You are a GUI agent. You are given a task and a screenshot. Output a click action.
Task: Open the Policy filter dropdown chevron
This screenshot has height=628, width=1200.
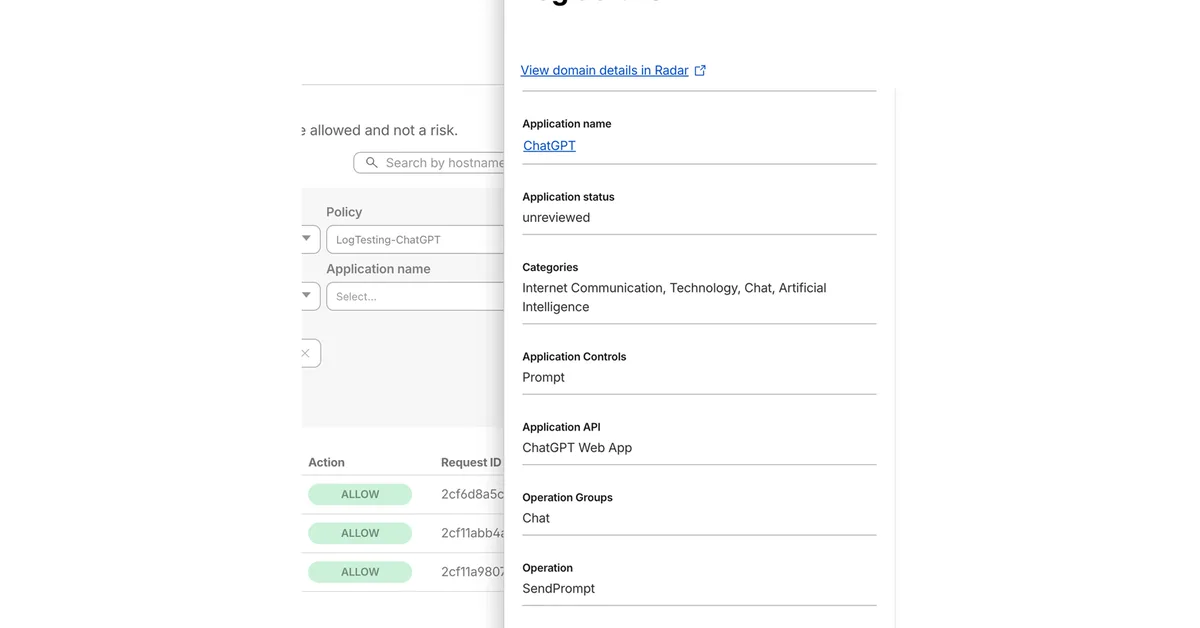pyautogui.click(x=307, y=239)
